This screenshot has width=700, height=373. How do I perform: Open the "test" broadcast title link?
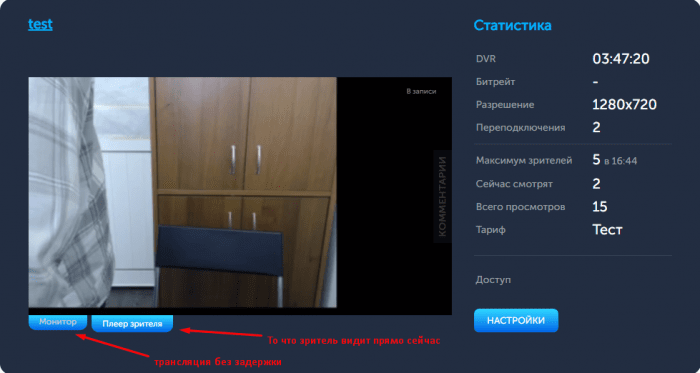(40, 24)
